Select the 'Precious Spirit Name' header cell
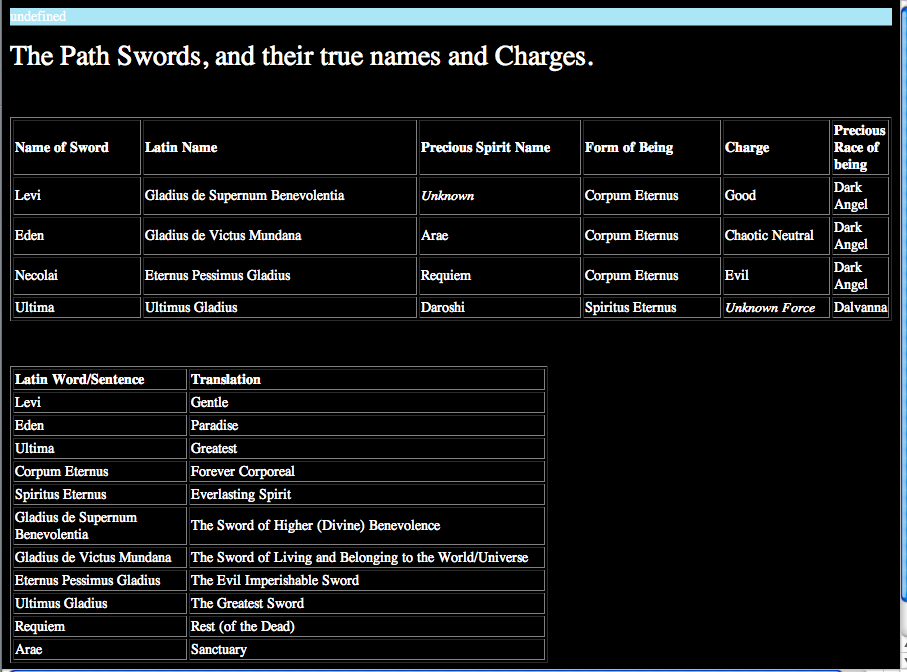Screen dimensions: 907x672 pos(483,147)
